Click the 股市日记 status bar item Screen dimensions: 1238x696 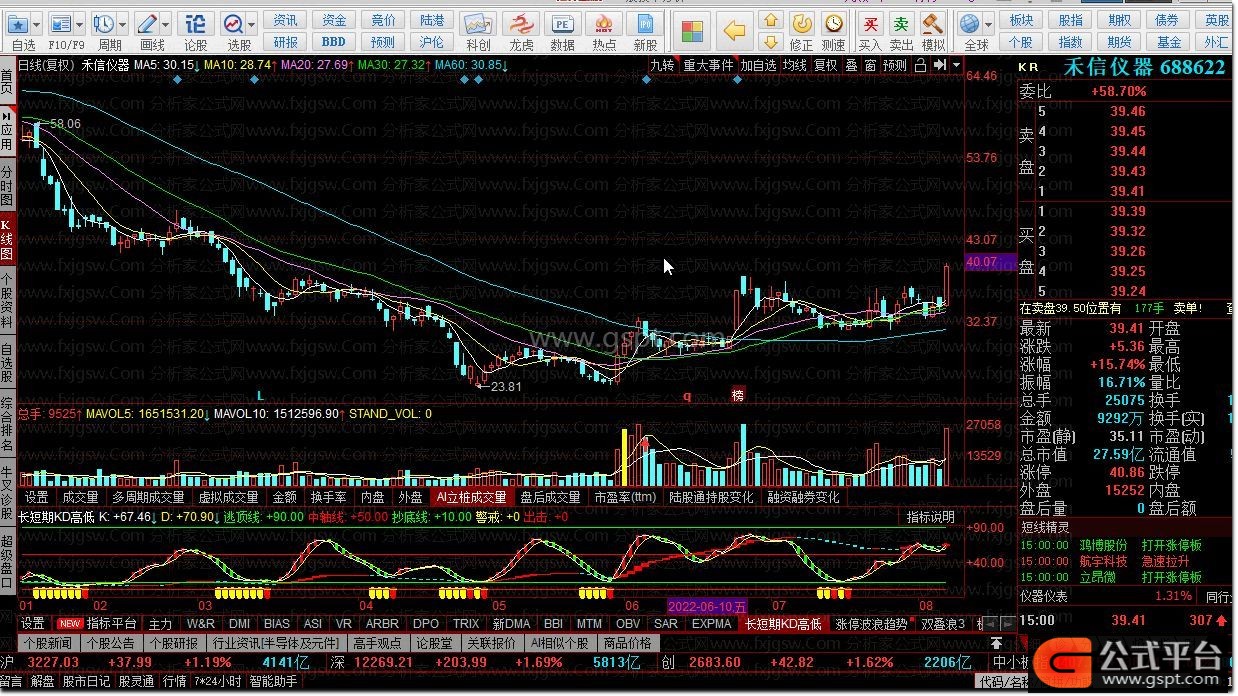tap(87, 681)
